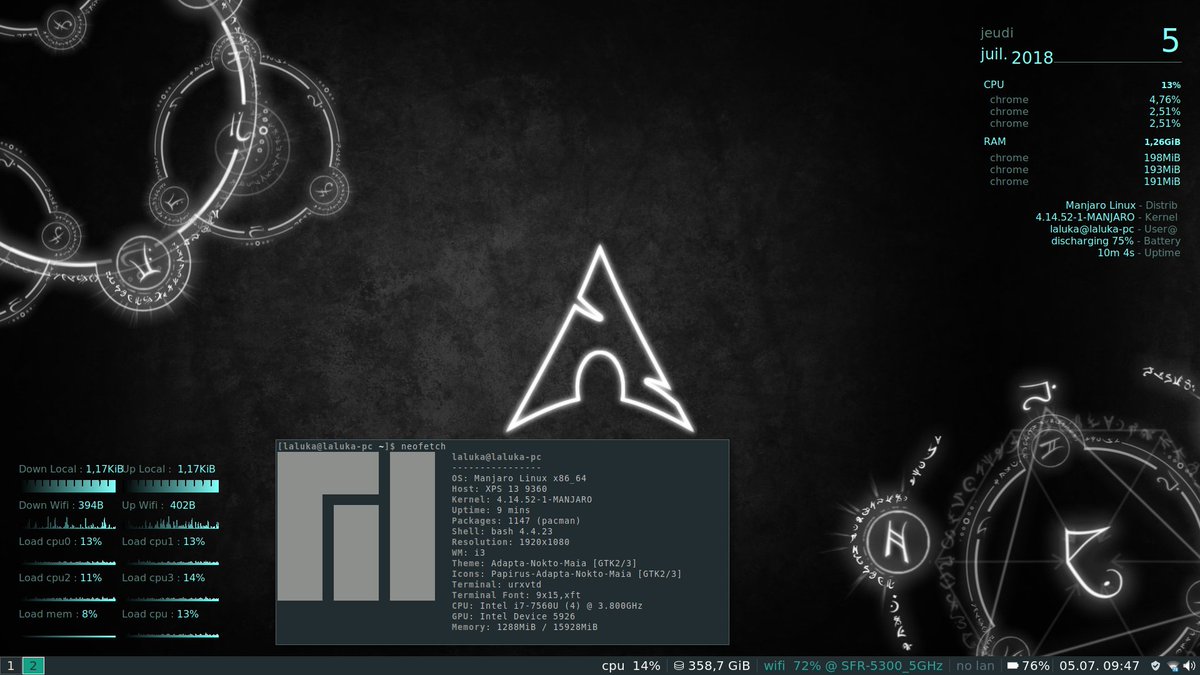The image size is (1200, 675).
Task: Click the no lan status label
Action: pyautogui.click(x=974, y=665)
